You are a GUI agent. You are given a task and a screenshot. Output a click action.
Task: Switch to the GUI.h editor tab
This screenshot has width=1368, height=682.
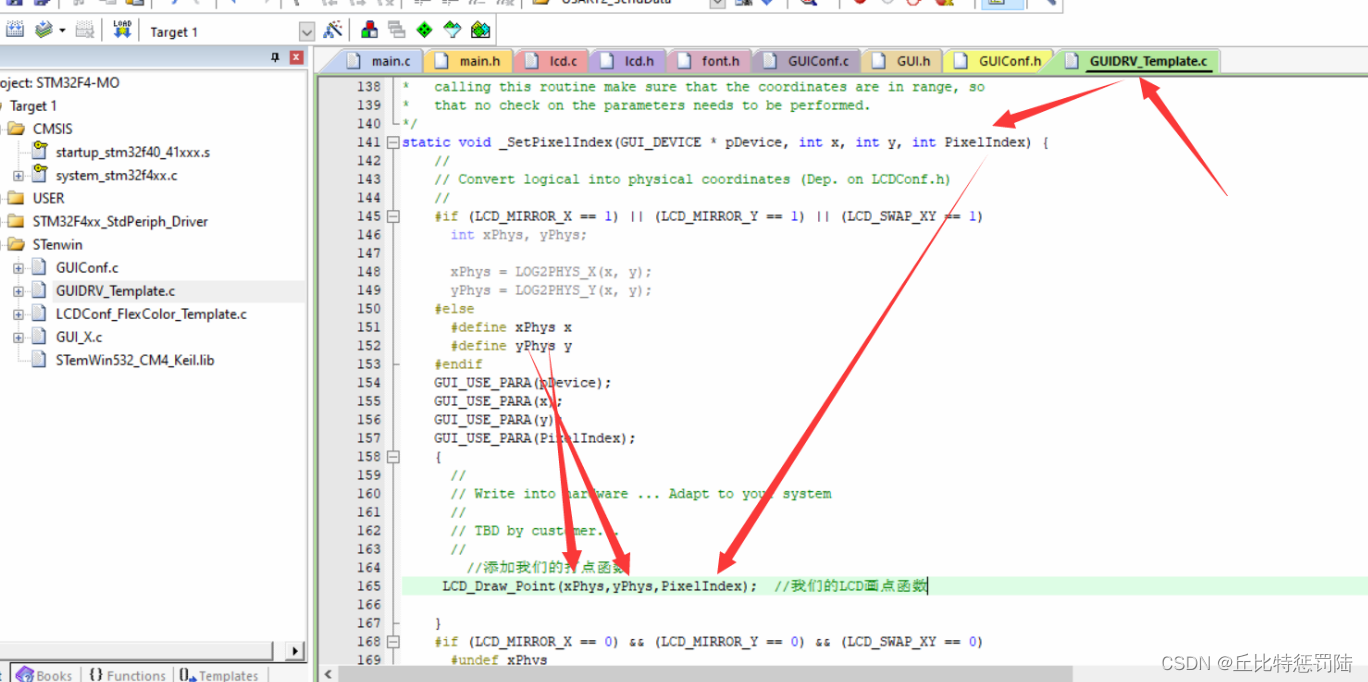(902, 61)
